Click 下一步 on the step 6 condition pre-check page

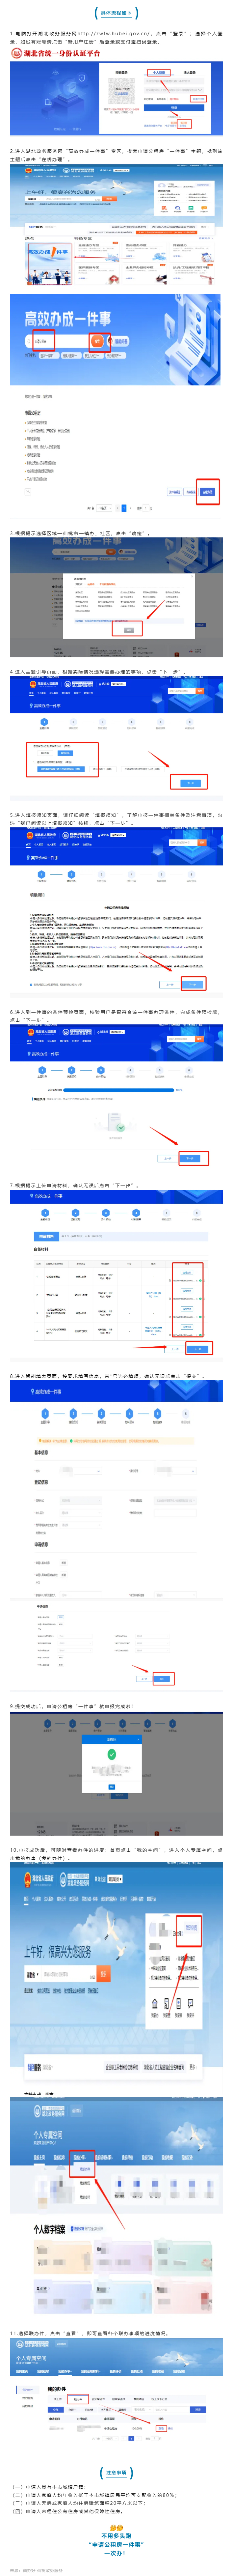click(x=192, y=1158)
